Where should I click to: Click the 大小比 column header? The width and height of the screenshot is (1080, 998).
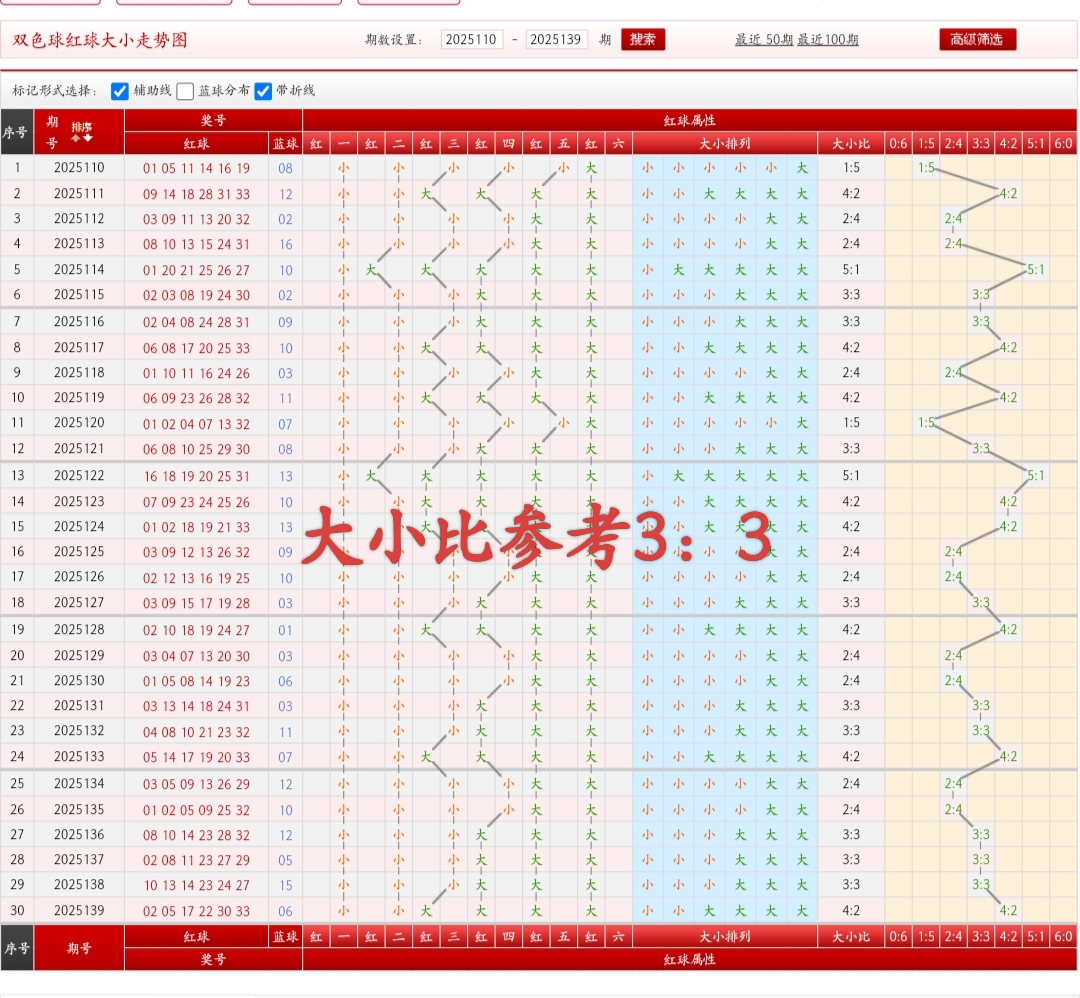[x=851, y=143]
